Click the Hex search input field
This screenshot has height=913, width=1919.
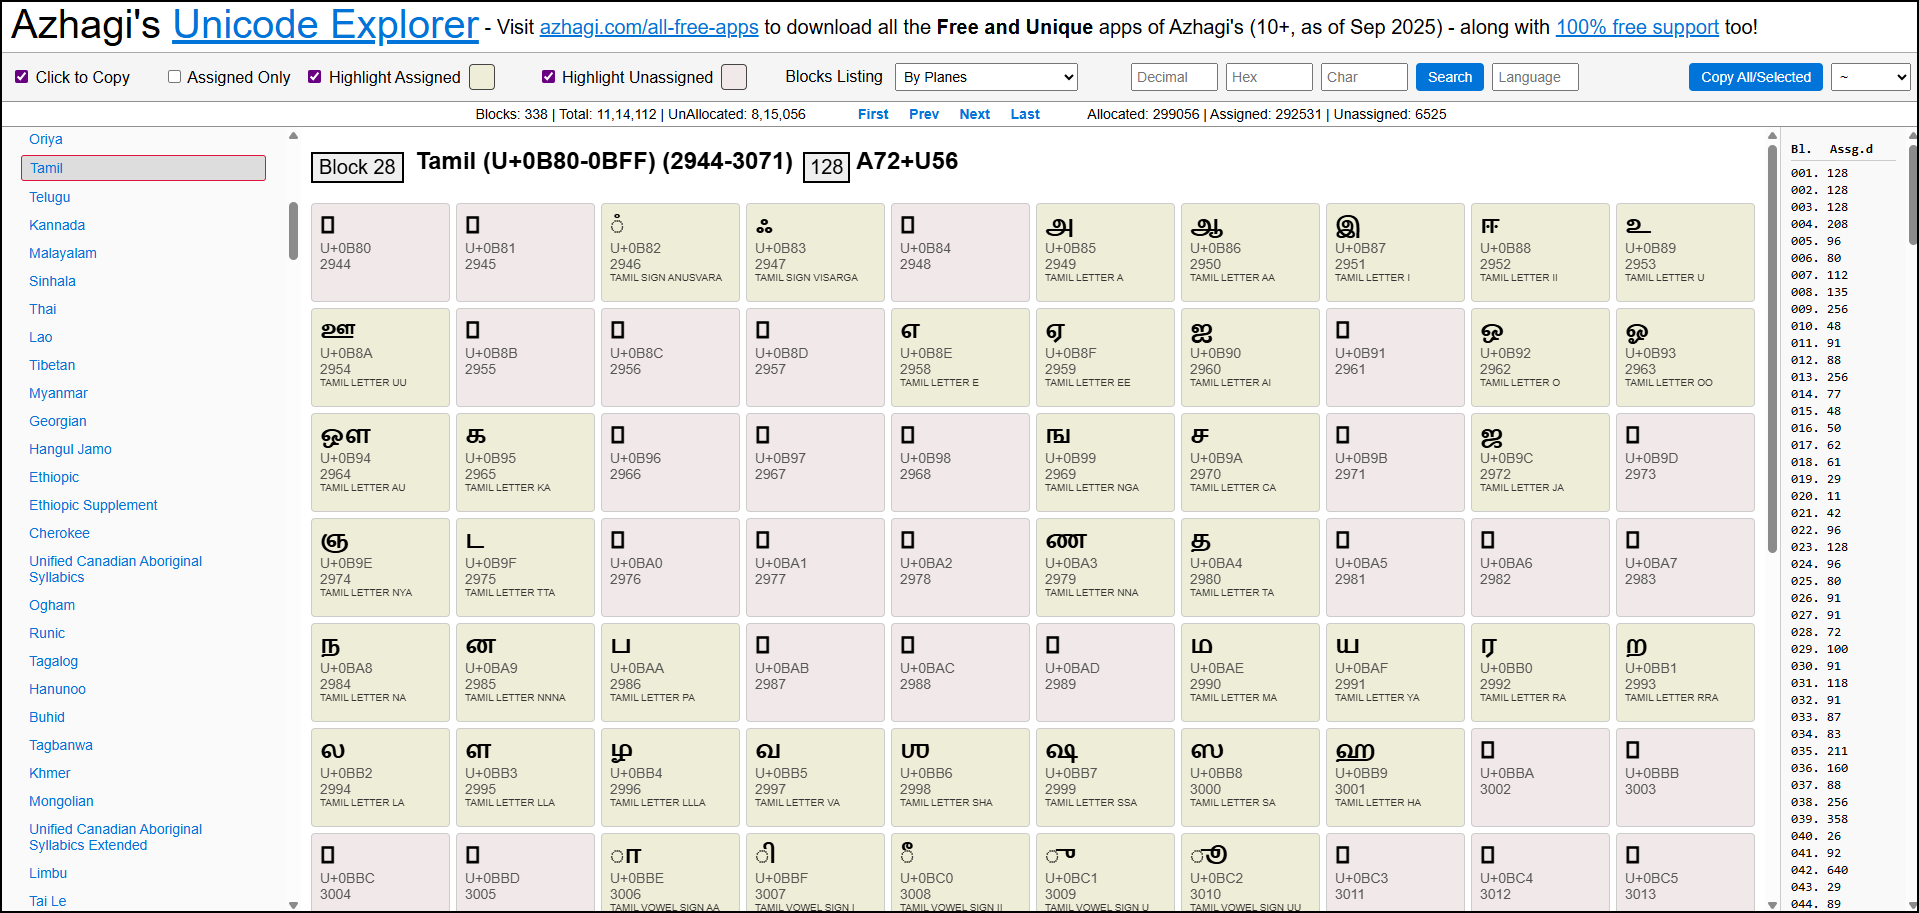click(1268, 76)
